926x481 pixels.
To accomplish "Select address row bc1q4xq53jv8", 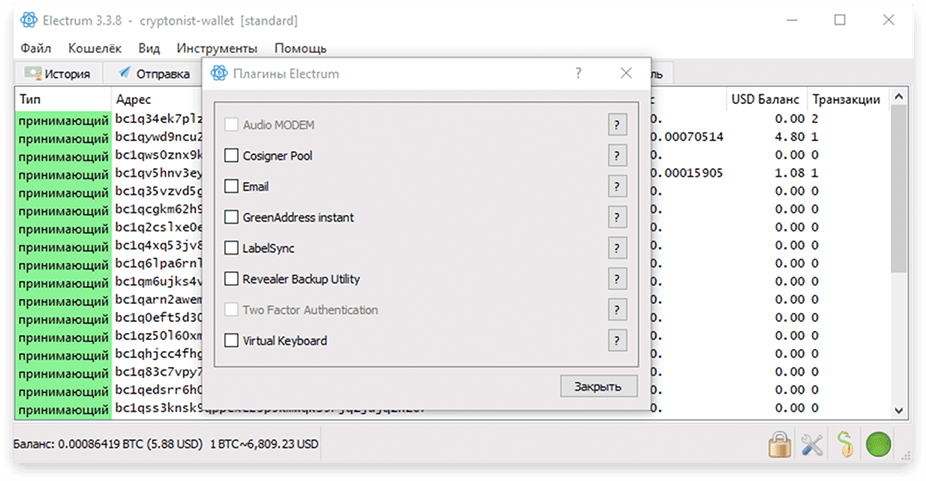I will (x=159, y=245).
